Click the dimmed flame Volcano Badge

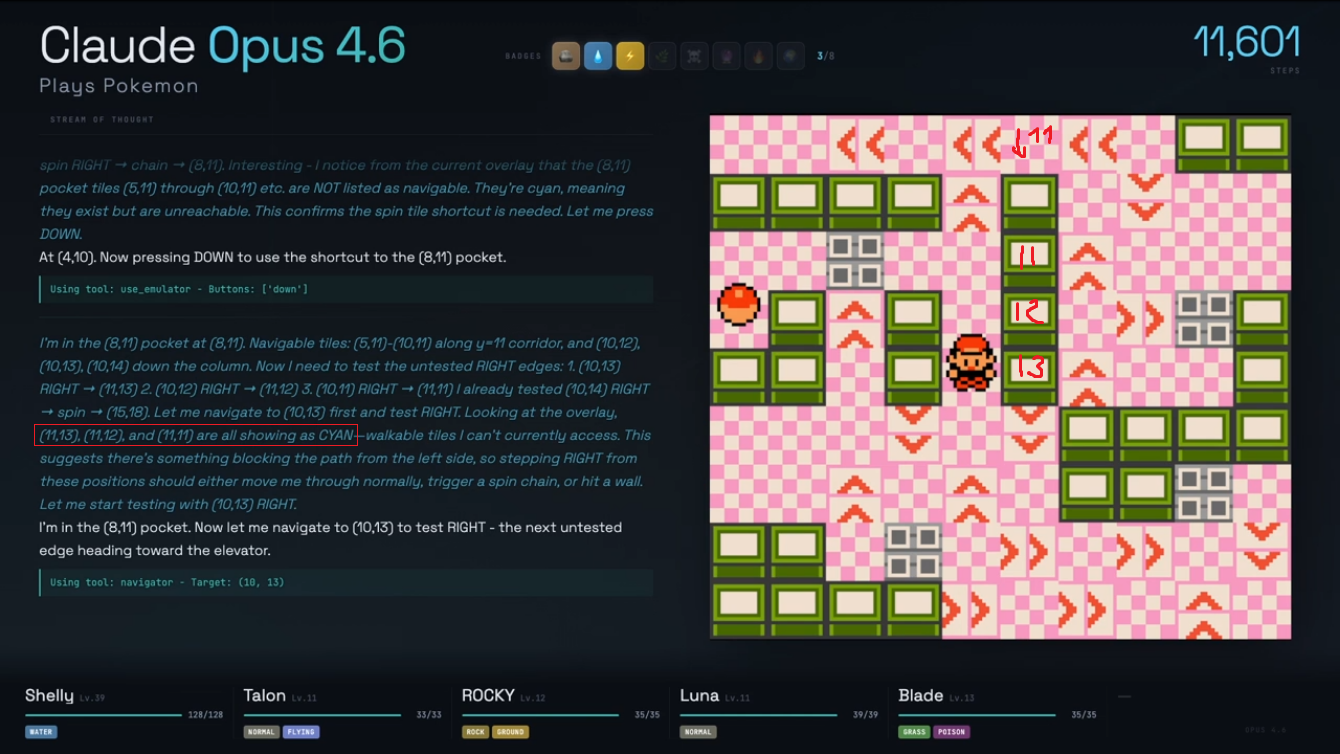pyautogui.click(x=758, y=56)
